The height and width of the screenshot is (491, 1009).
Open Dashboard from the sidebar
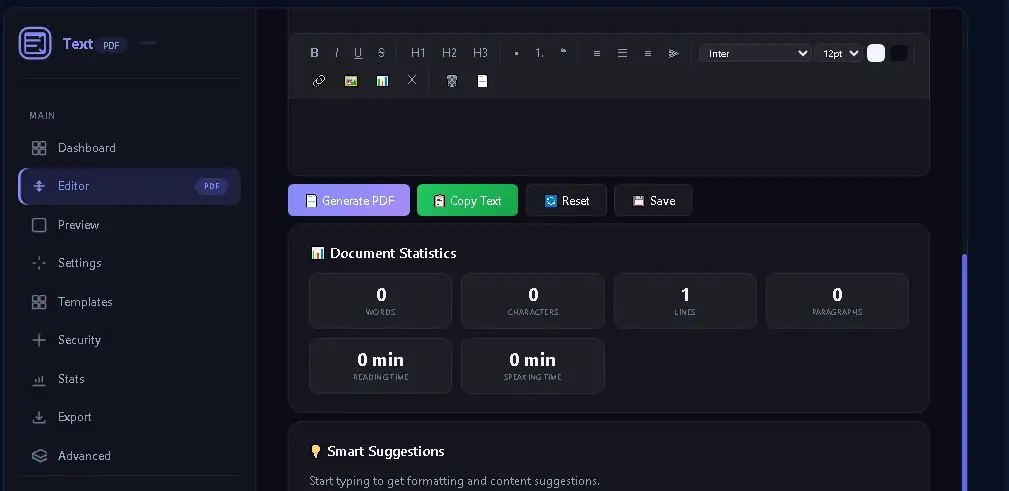tap(129, 148)
